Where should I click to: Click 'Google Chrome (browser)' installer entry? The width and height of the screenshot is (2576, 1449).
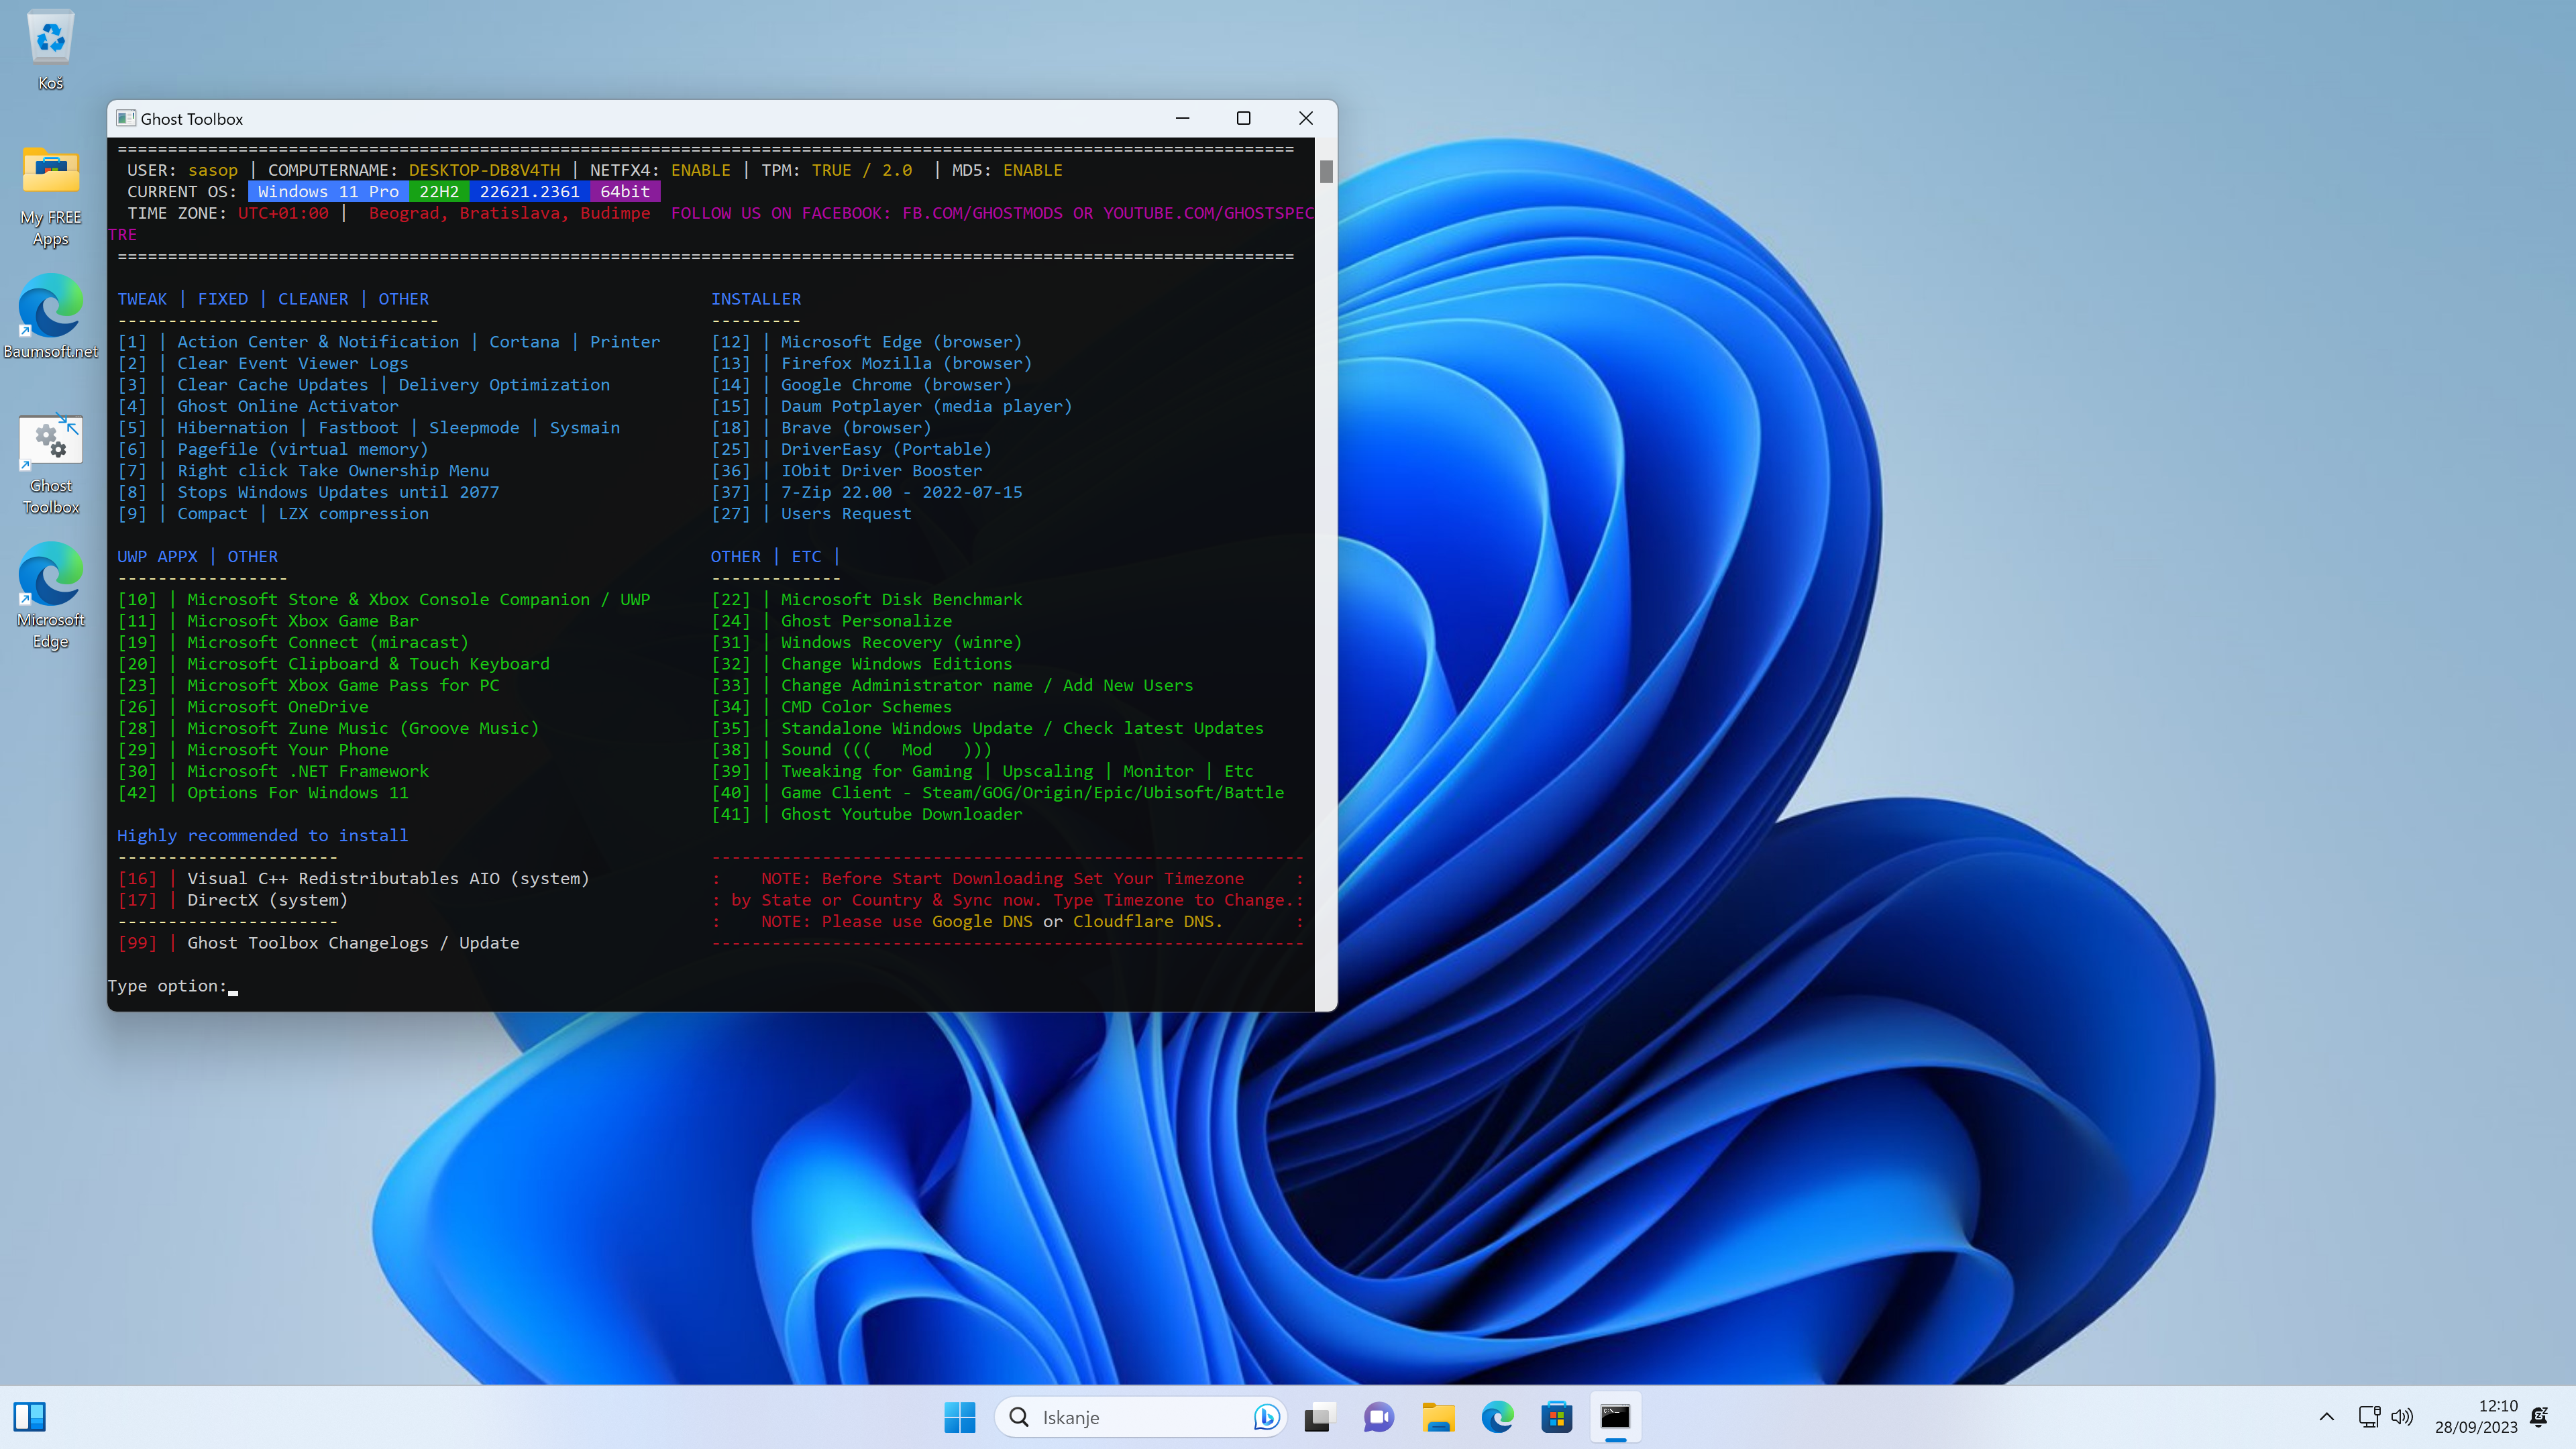pos(896,385)
